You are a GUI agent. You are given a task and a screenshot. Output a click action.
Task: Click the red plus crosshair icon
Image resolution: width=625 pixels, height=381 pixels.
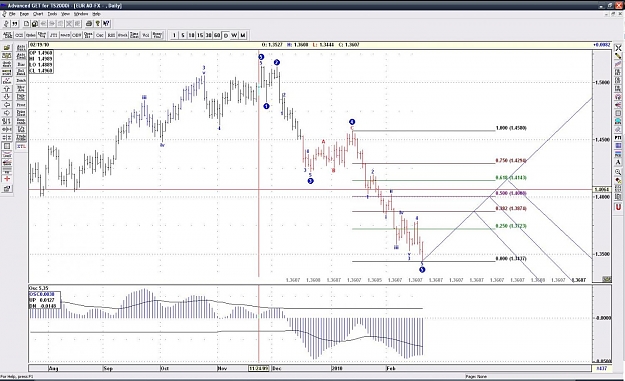(x=7, y=179)
